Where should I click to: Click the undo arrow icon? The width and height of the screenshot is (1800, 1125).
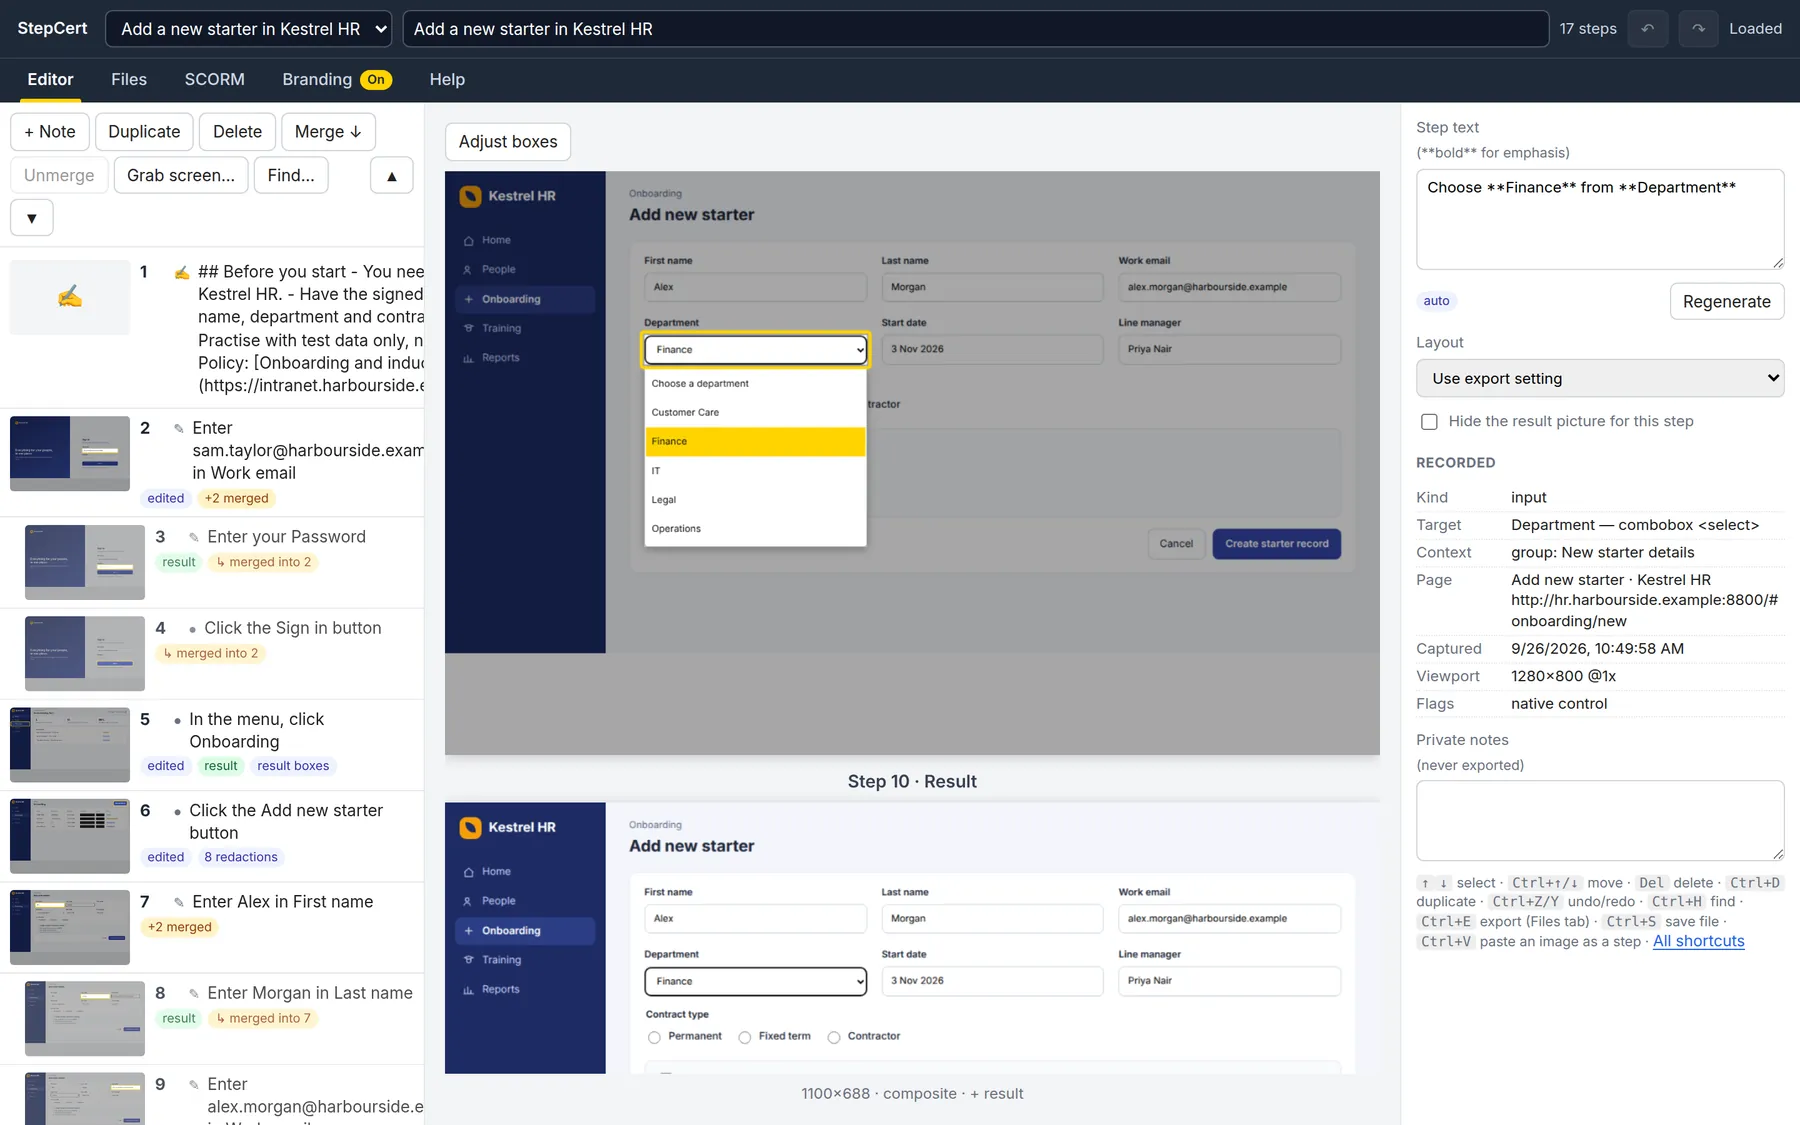(x=1647, y=28)
